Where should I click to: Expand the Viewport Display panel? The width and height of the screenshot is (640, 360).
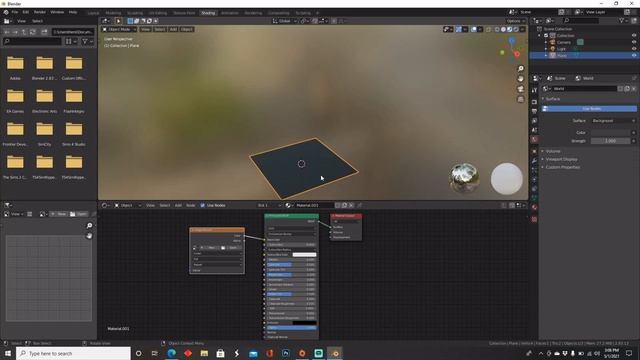[x=562, y=159]
